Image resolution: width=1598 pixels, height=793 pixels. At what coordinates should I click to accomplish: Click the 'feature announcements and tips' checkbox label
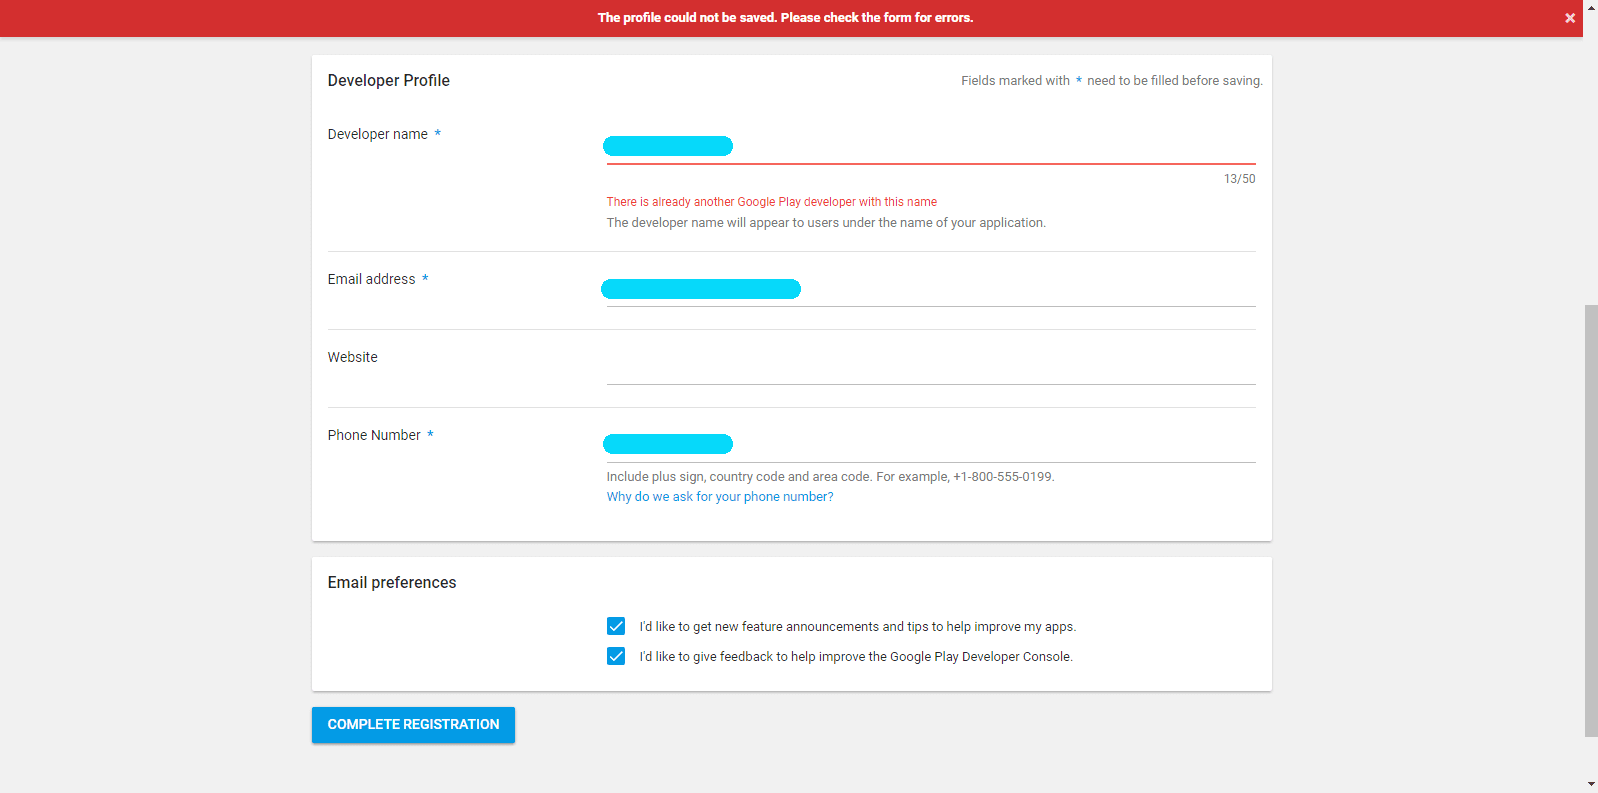pyautogui.click(x=858, y=627)
